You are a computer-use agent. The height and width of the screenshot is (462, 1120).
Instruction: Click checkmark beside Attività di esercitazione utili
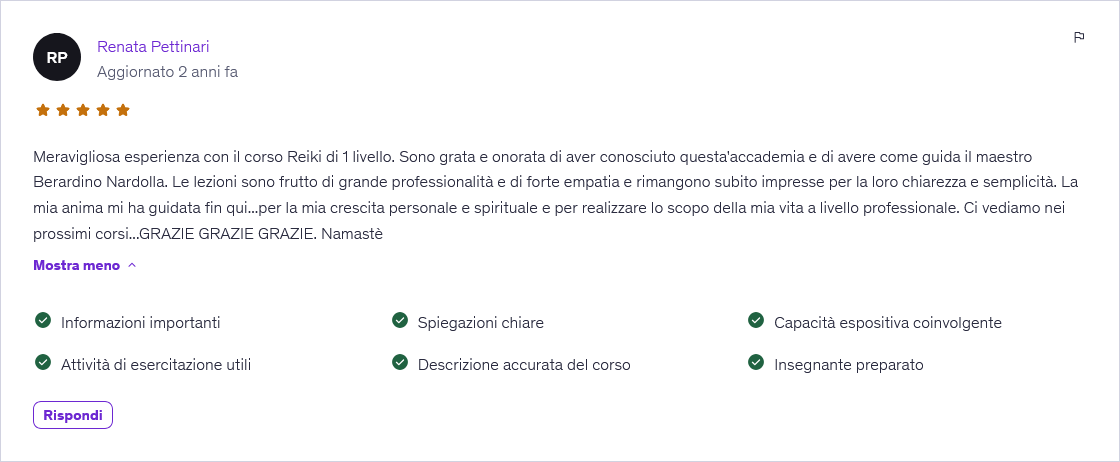[x=43, y=363]
